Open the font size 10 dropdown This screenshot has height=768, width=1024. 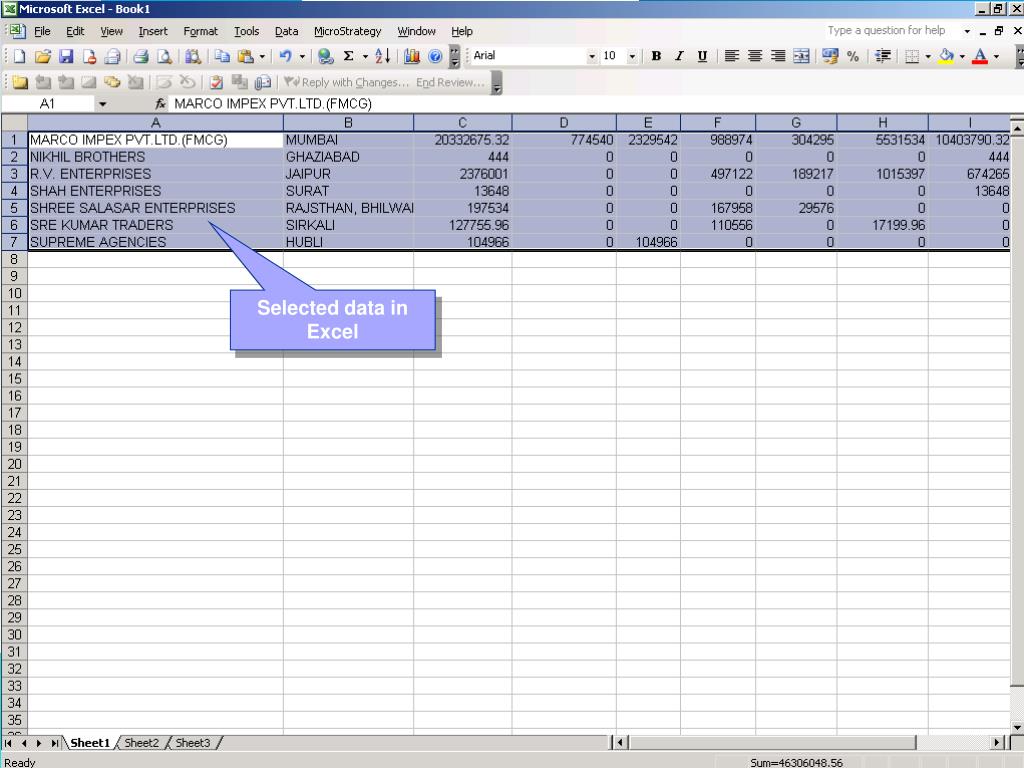tap(632, 56)
